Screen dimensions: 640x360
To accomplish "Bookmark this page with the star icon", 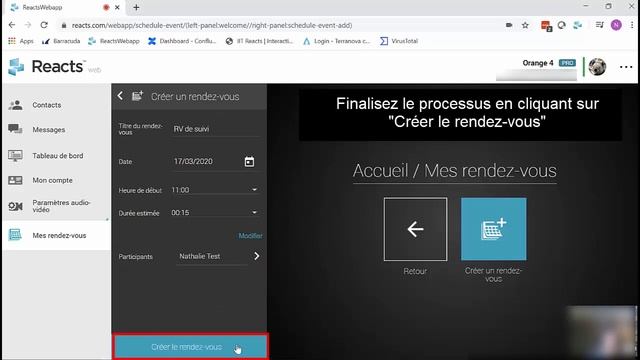I will tap(525, 25).
